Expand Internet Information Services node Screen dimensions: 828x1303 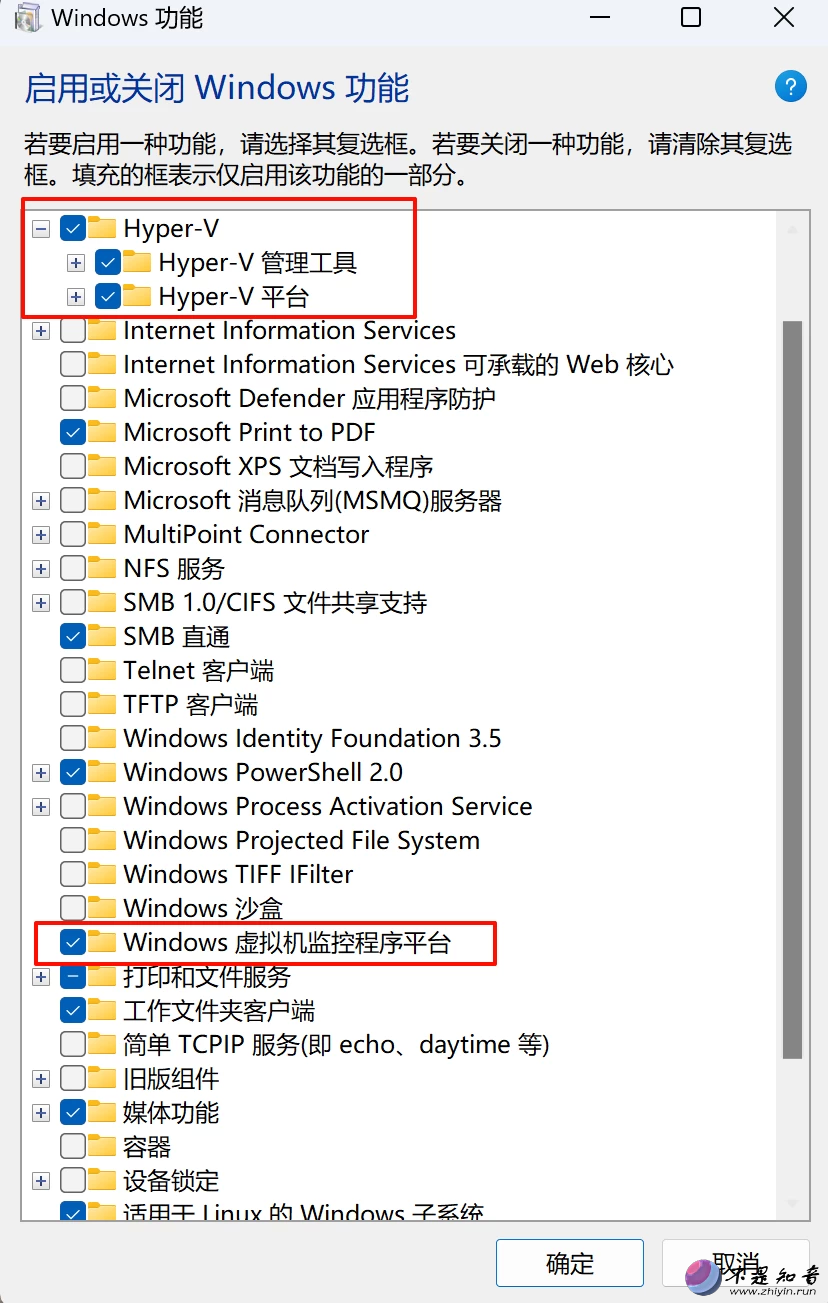coord(41,331)
